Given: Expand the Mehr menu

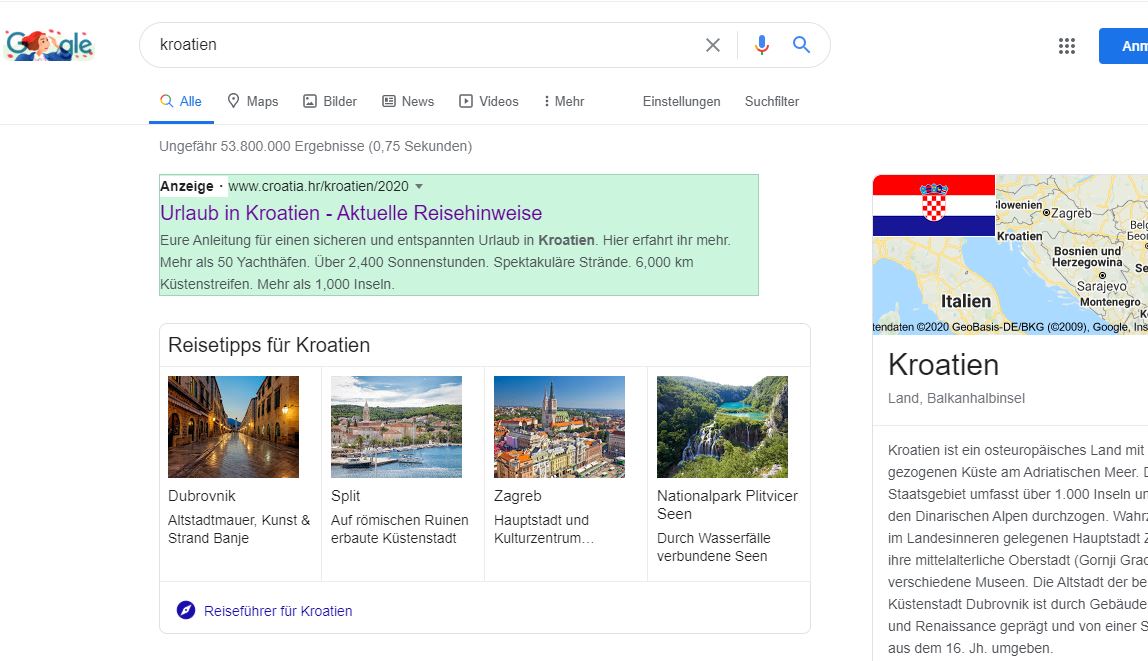Looking at the screenshot, I should point(563,101).
